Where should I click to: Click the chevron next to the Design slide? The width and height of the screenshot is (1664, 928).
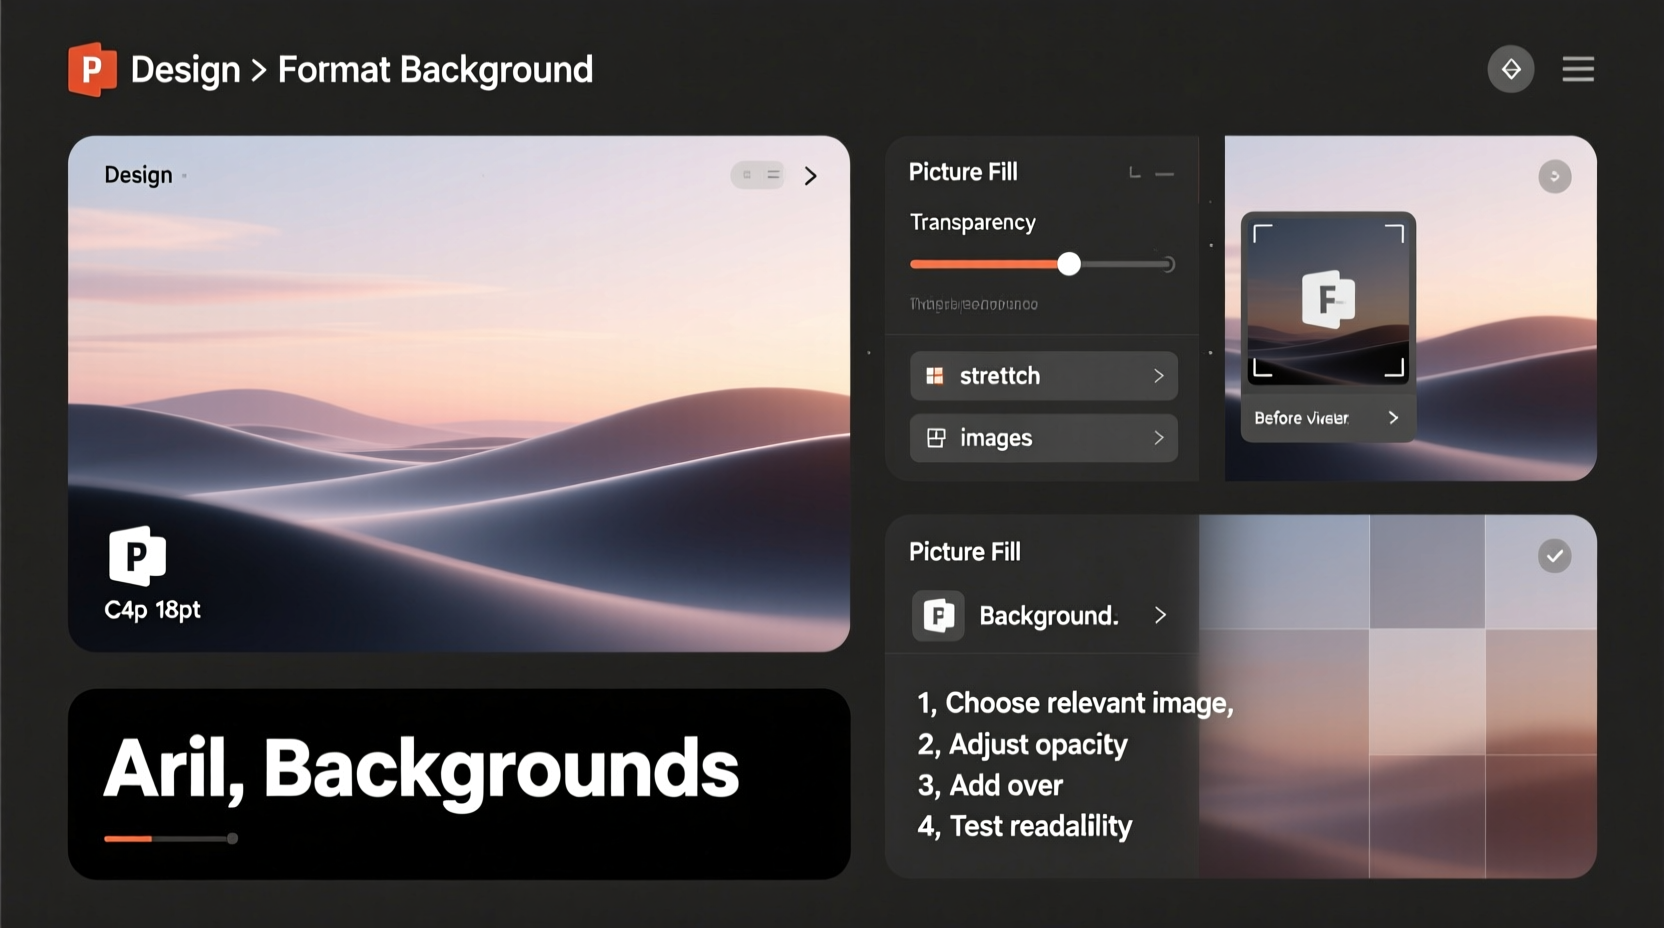coord(811,175)
